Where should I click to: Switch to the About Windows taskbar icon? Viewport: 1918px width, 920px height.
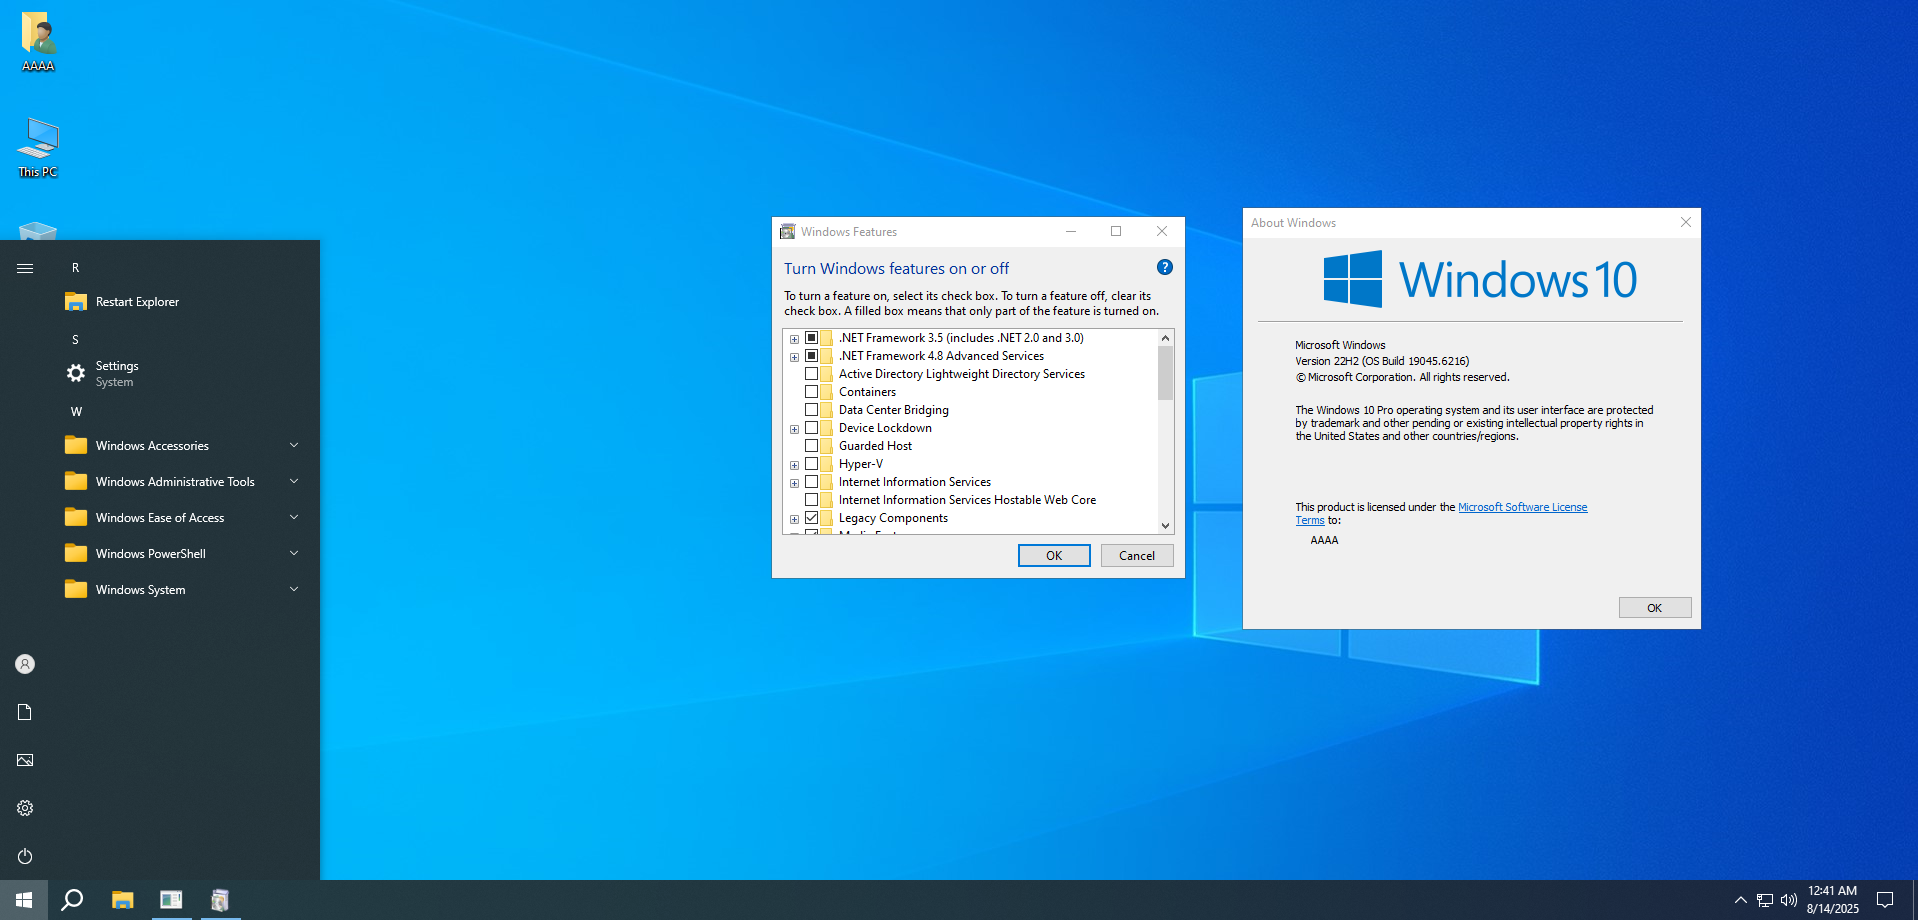[171, 900]
